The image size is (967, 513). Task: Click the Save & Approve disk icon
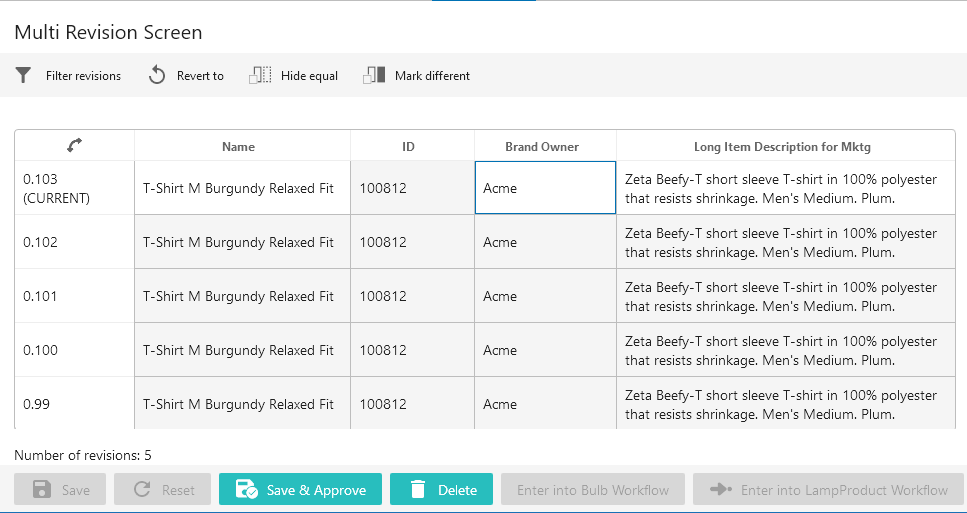tap(246, 490)
